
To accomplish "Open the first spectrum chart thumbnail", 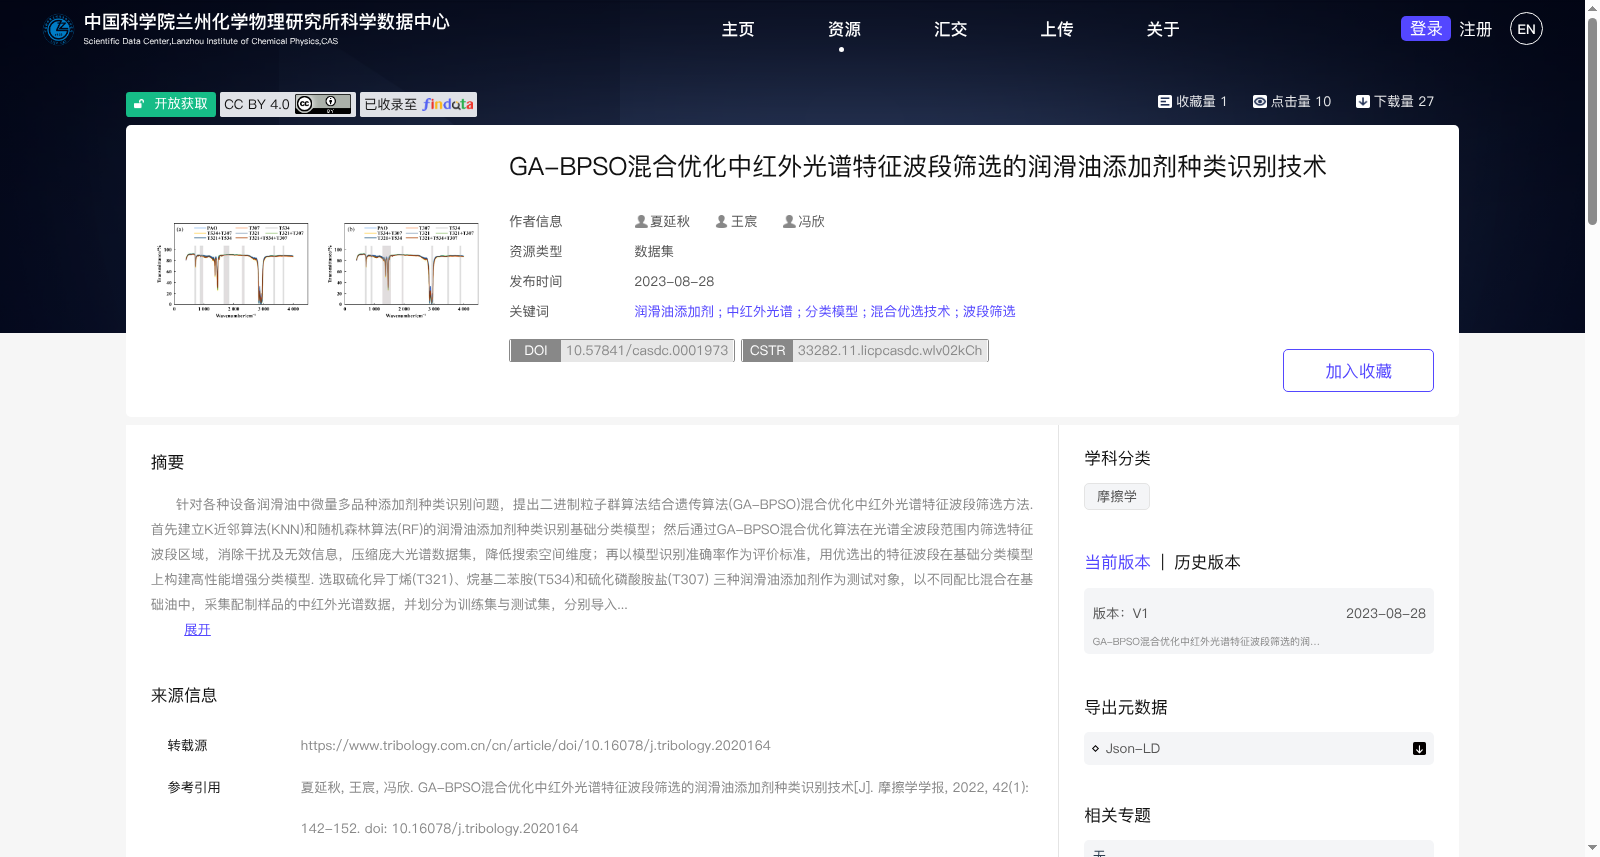I will click(233, 270).
